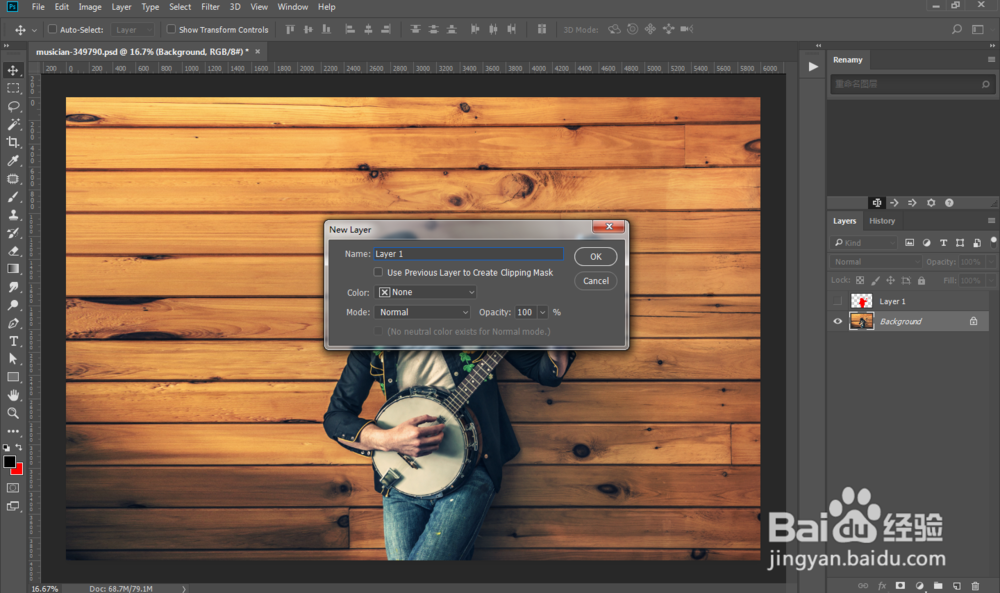The image size is (1000, 593).
Task: Open the Image menu
Action: pyautogui.click(x=90, y=7)
